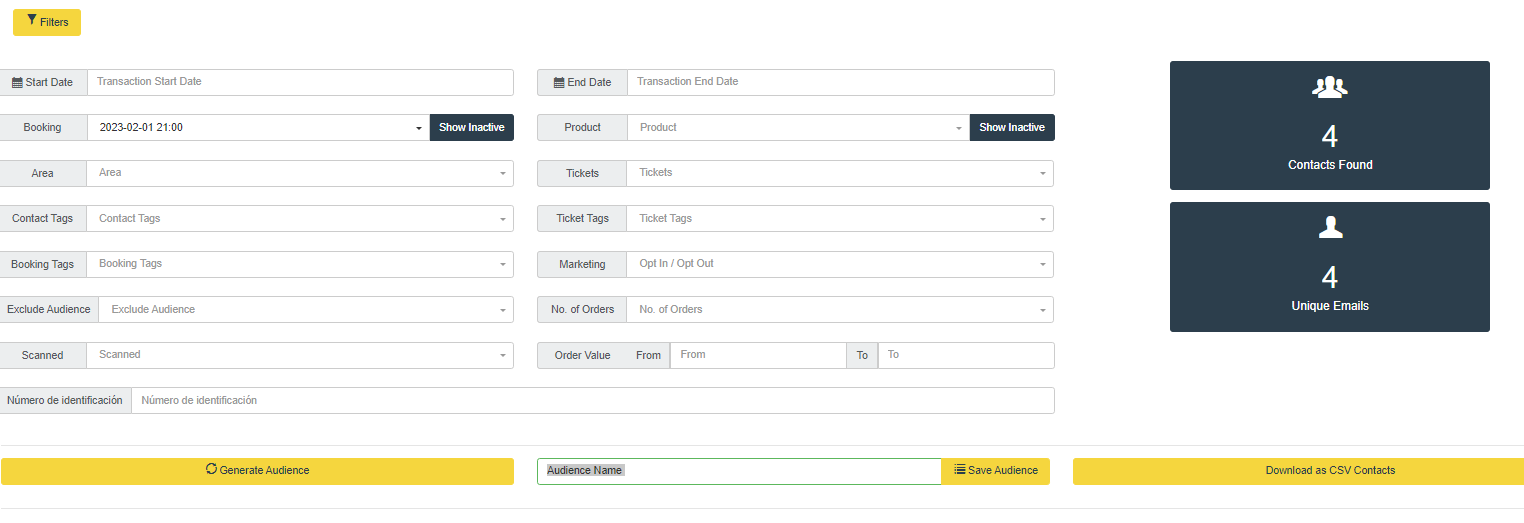Click the Order Value From field

(x=758, y=355)
